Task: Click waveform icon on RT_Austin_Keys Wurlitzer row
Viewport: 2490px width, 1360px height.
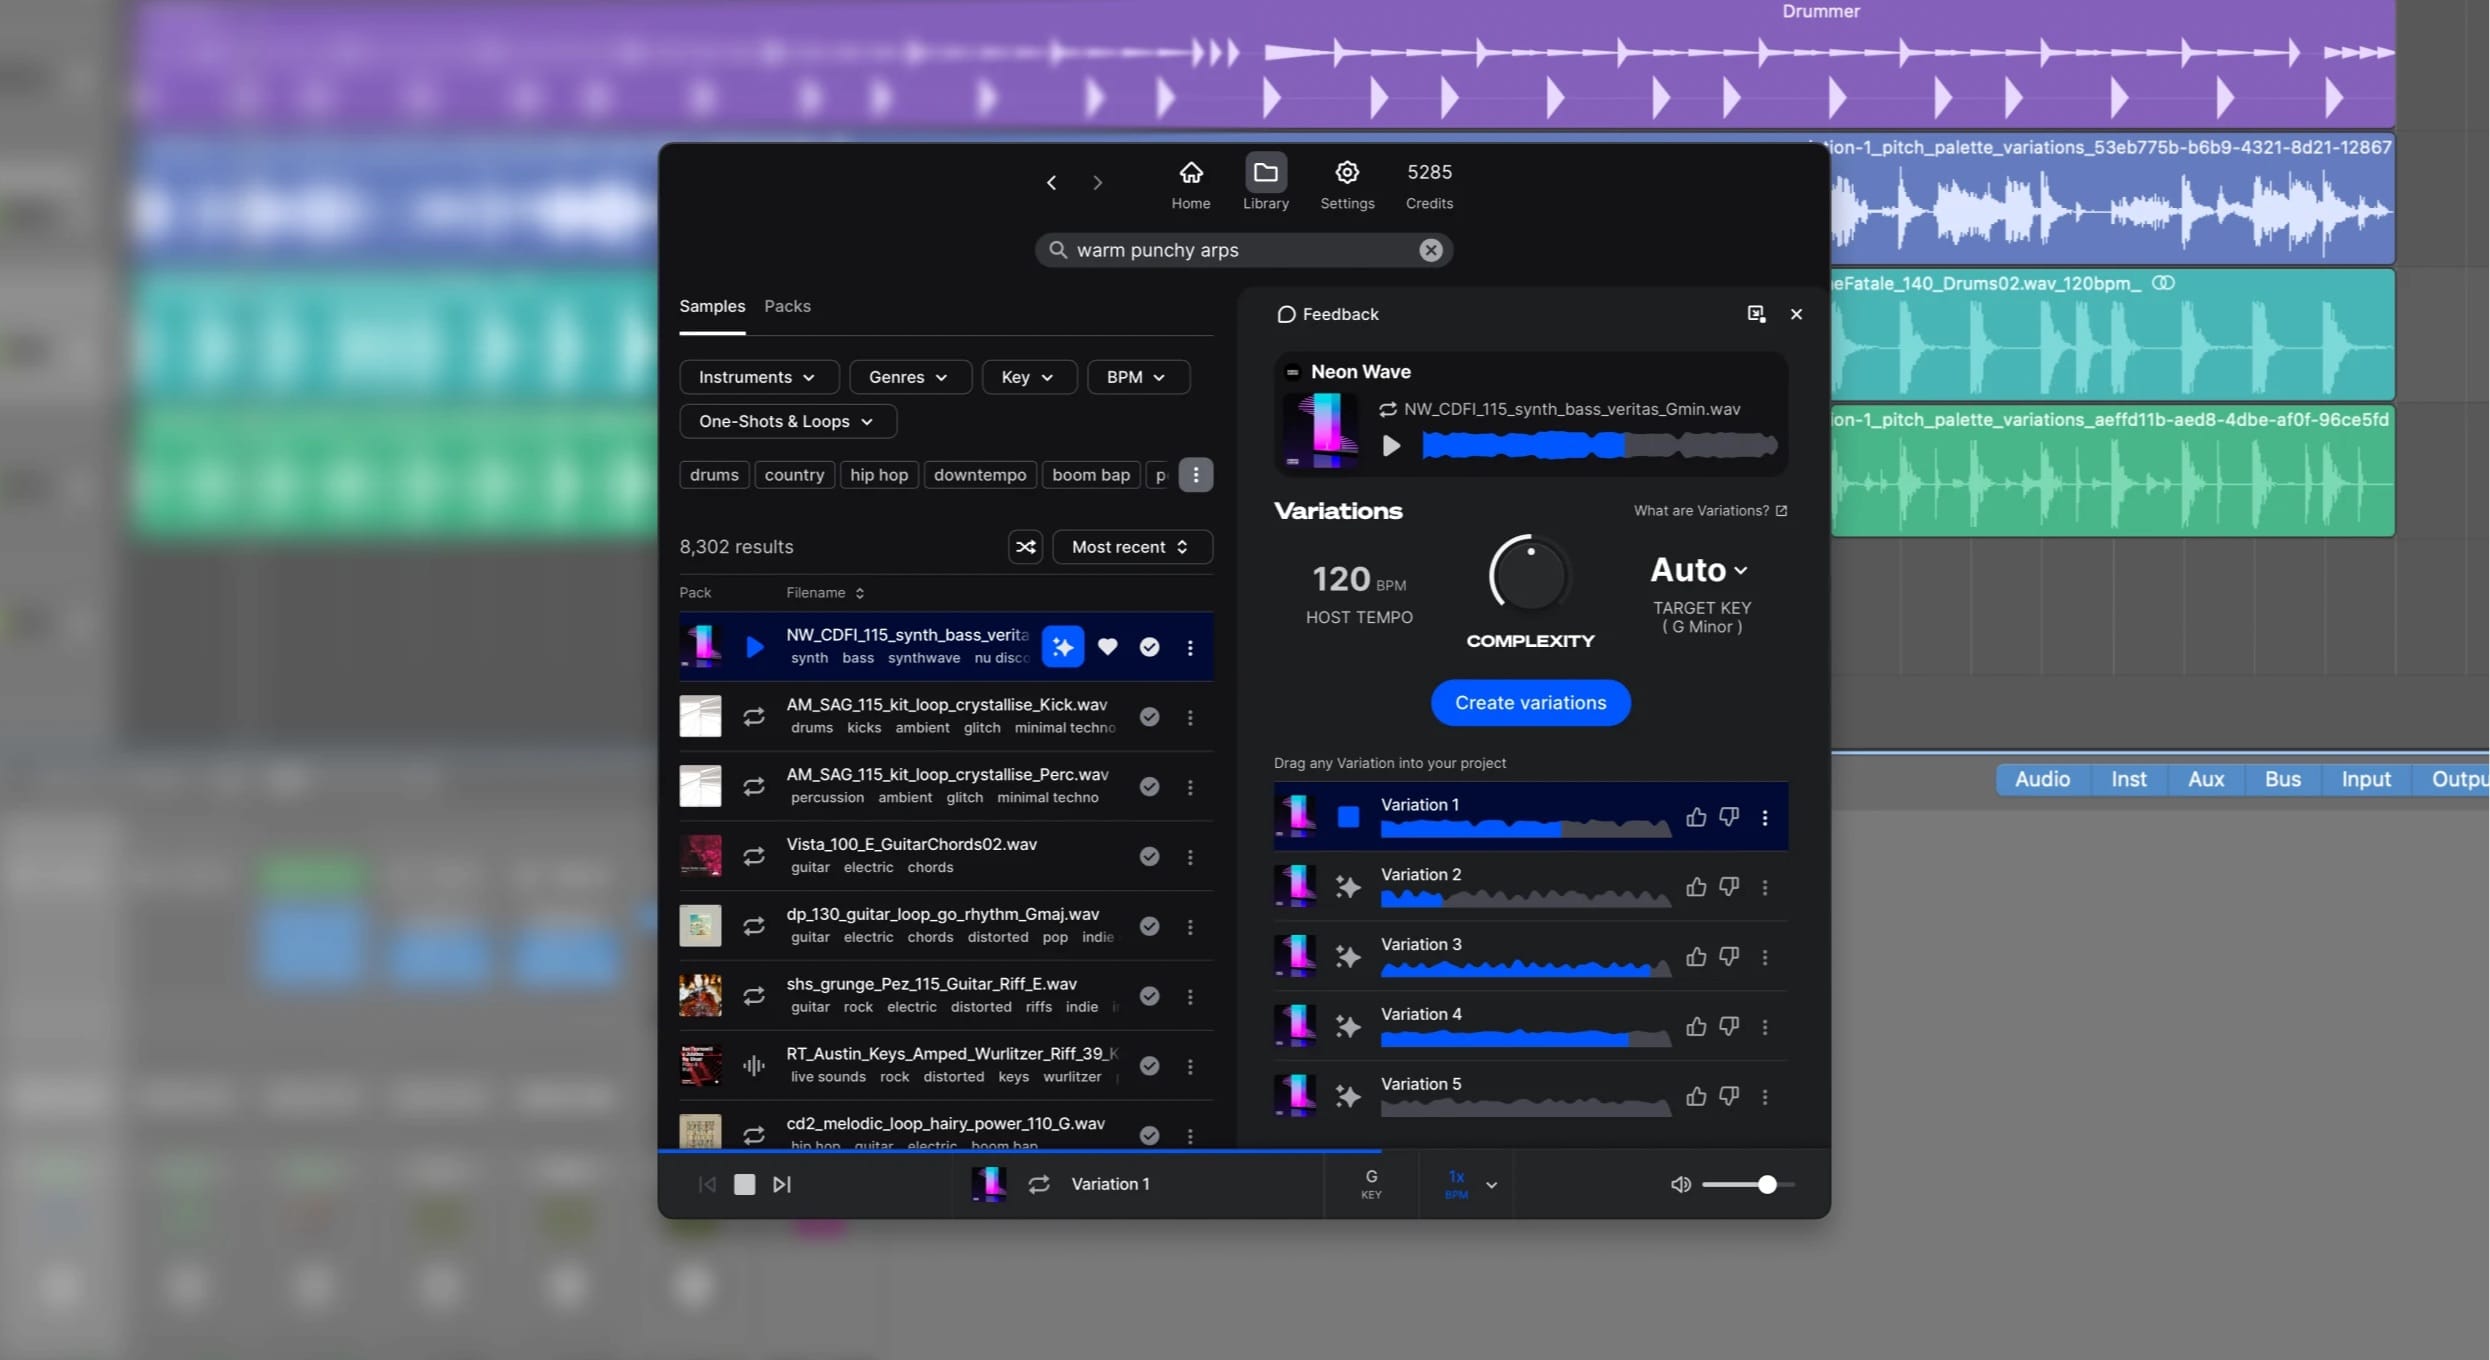Action: [754, 1066]
